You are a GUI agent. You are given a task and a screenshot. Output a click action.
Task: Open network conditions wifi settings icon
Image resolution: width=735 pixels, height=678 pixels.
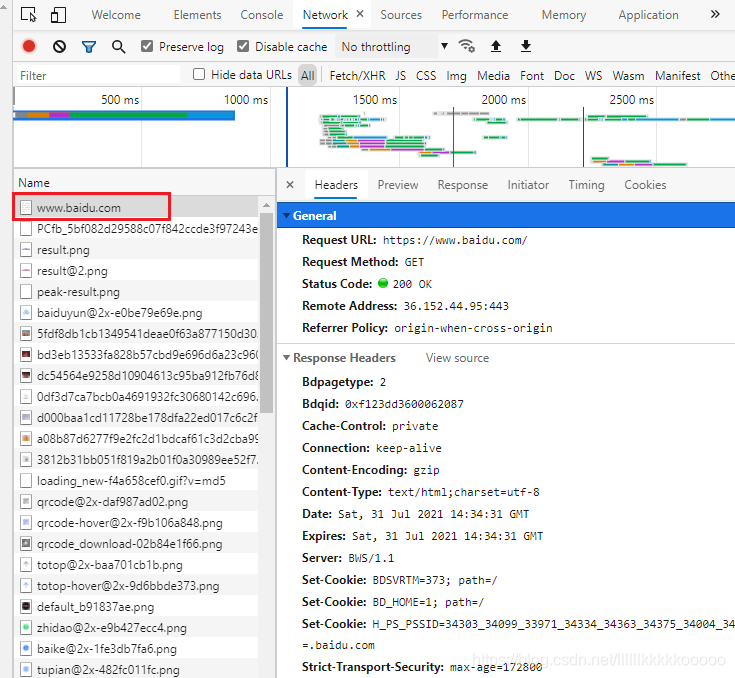(466, 46)
